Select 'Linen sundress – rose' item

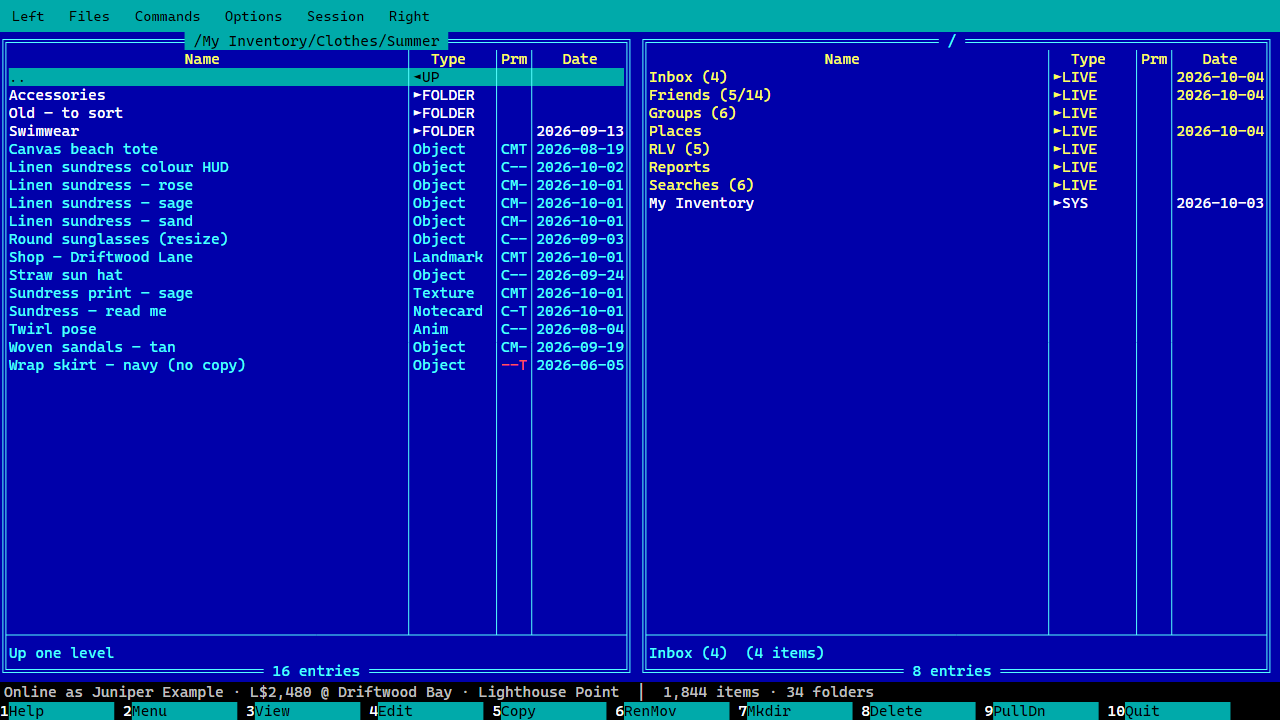coord(316,185)
